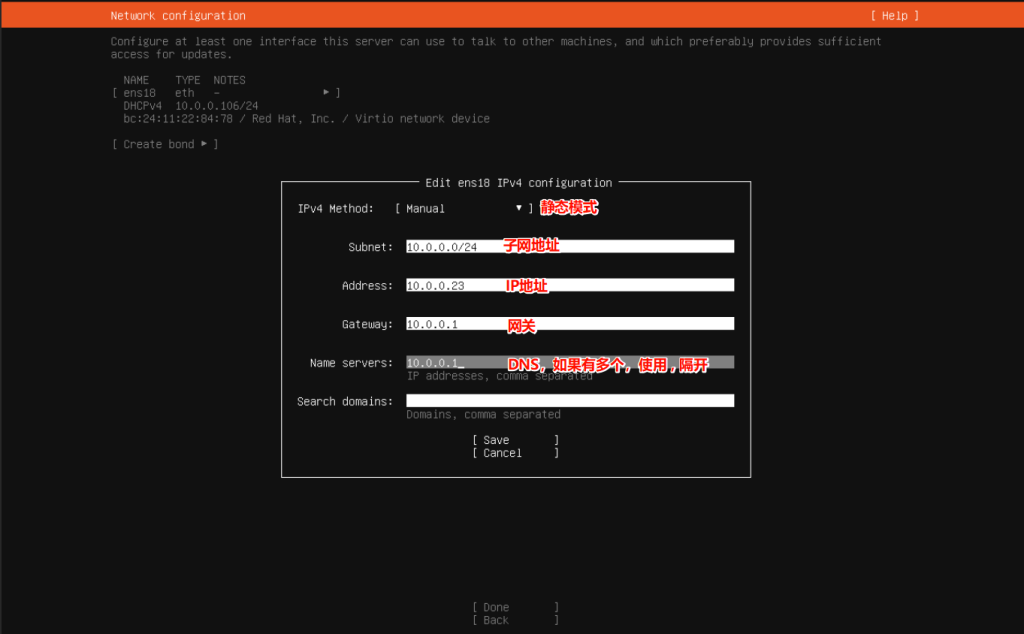Focus the Address input field

(569, 285)
